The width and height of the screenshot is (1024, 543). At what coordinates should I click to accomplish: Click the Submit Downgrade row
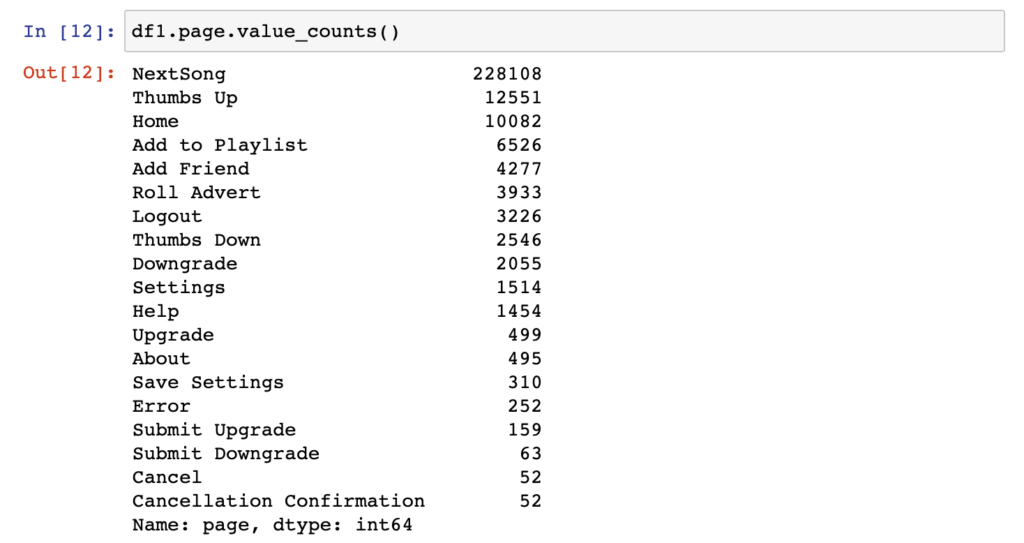337,453
